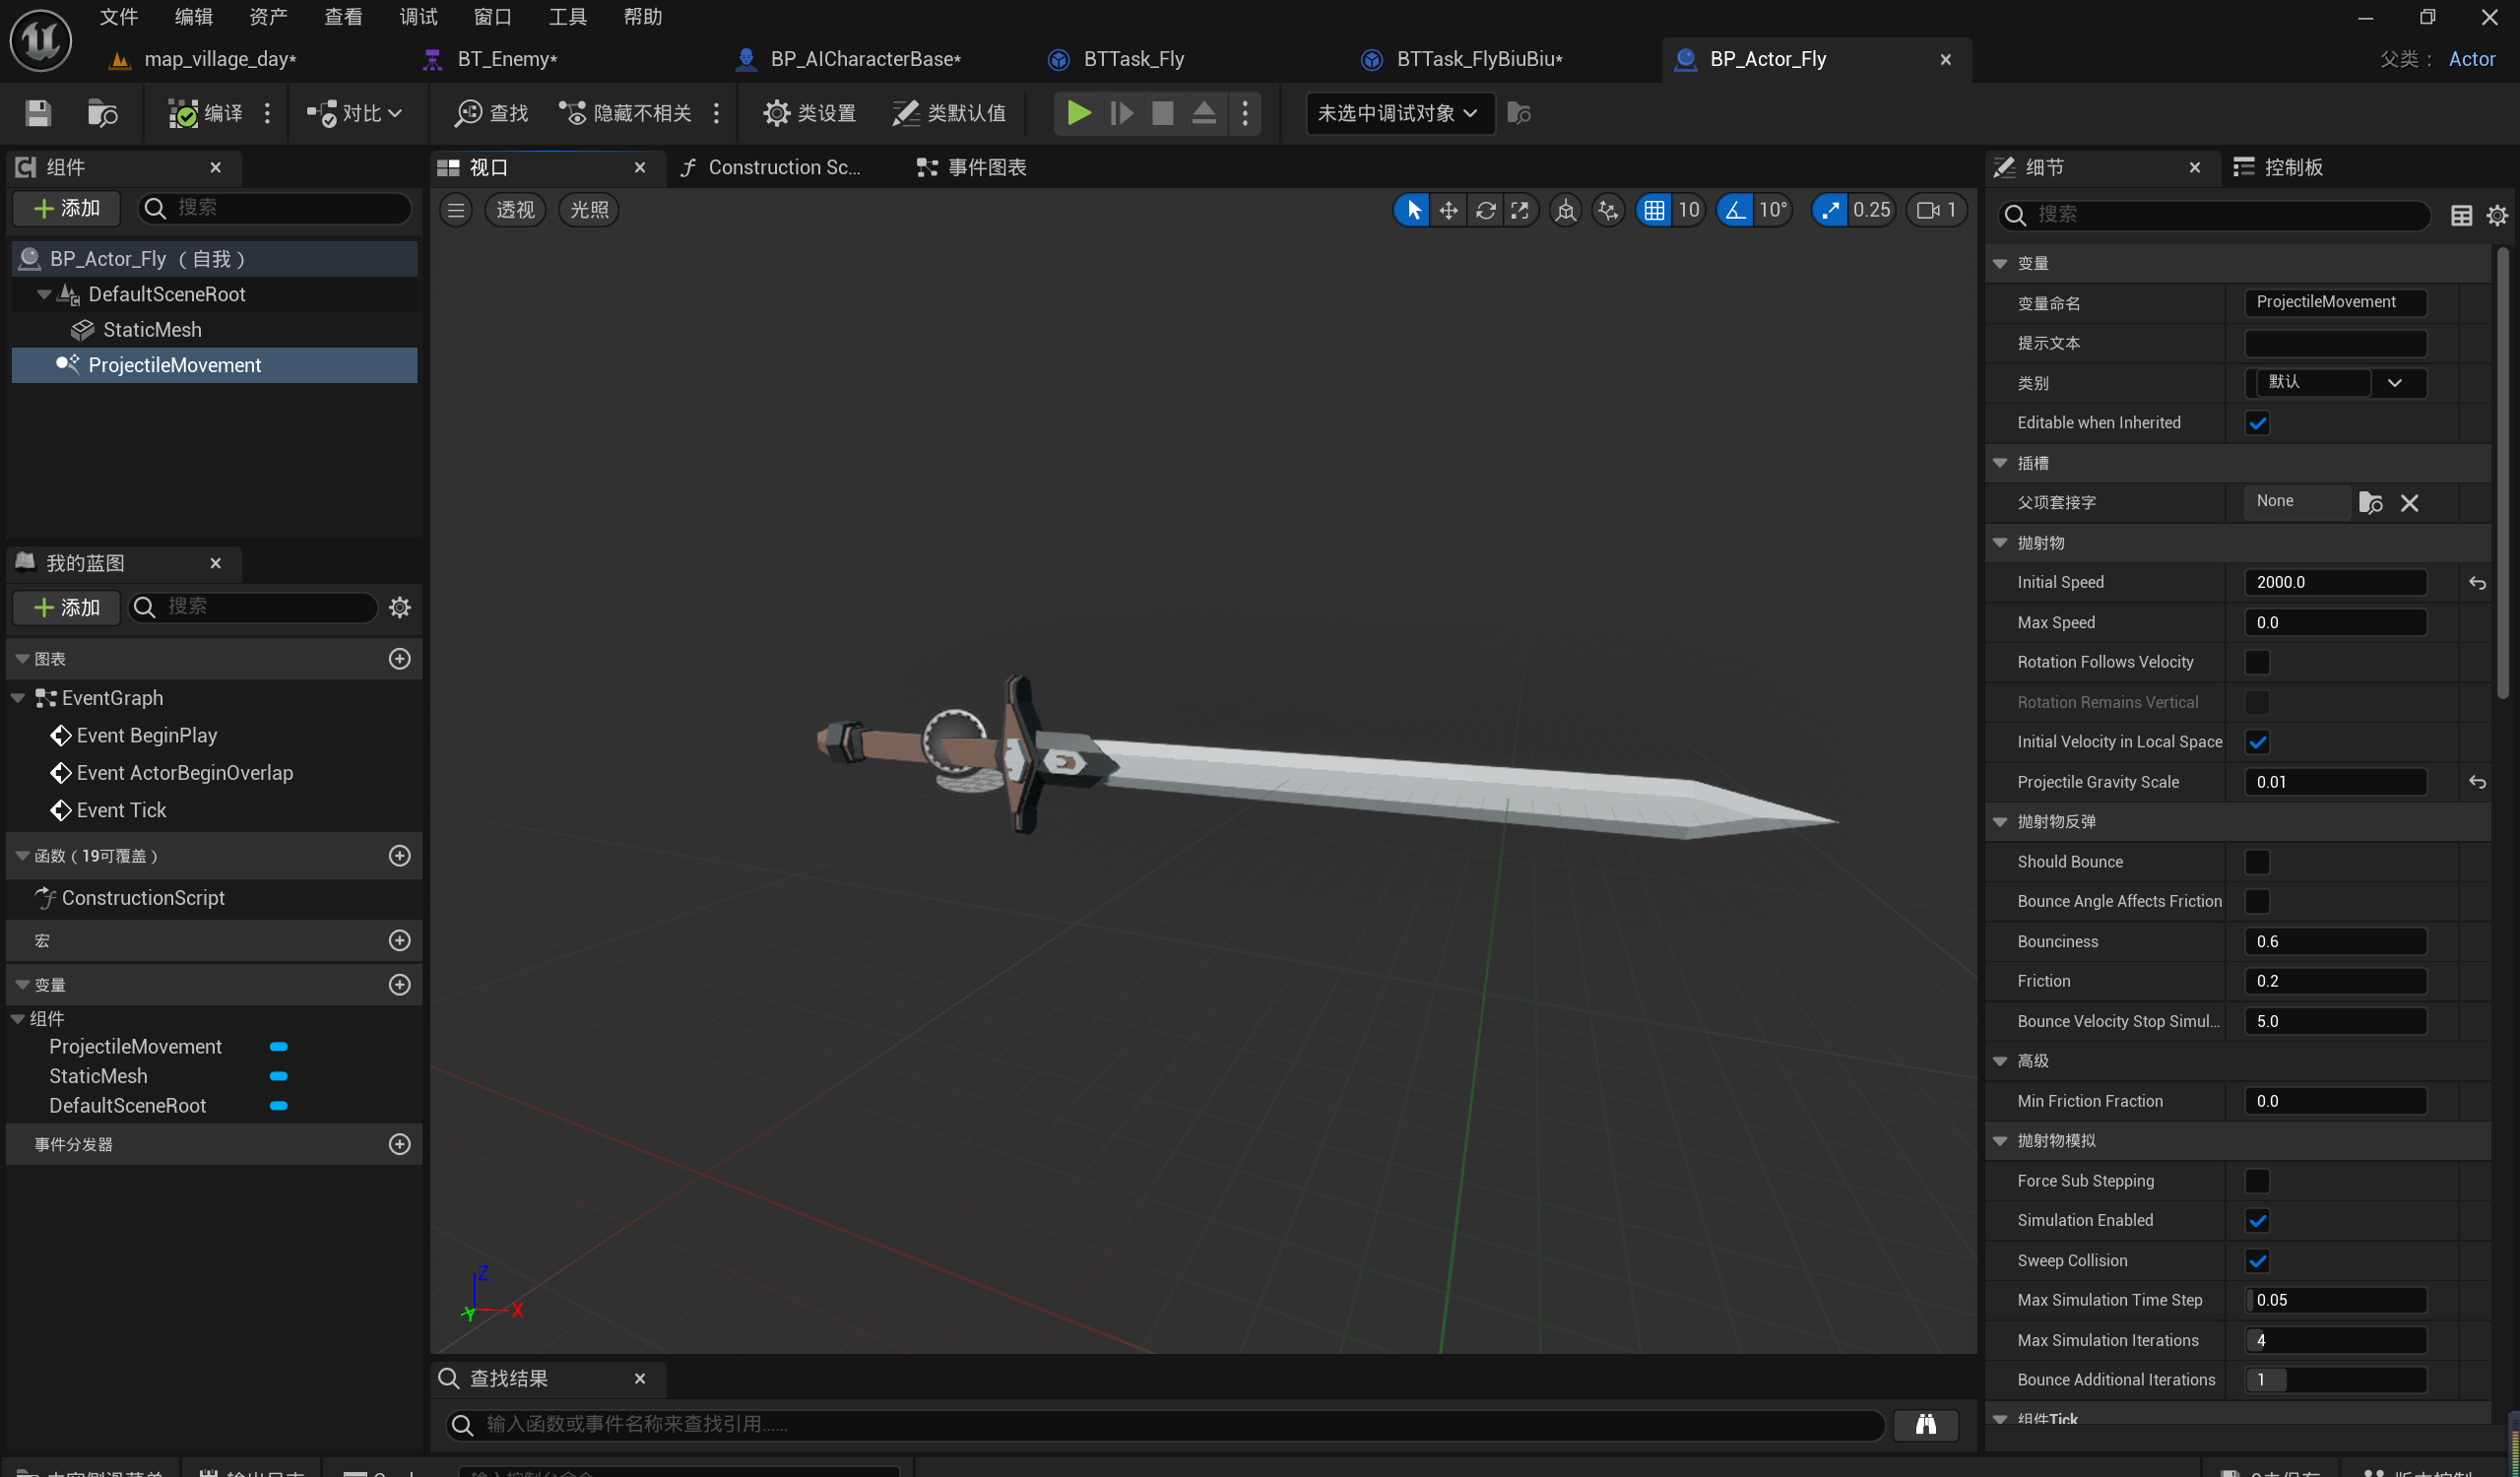
Task: Uncheck Sweep Collision checkbox
Action: point(2257,1261)
